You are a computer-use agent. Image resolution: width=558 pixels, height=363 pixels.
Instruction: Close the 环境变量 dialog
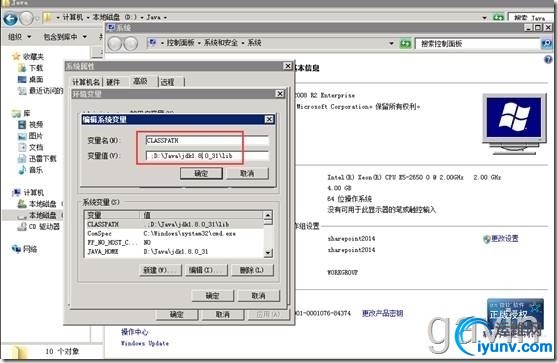pos(280,94)
